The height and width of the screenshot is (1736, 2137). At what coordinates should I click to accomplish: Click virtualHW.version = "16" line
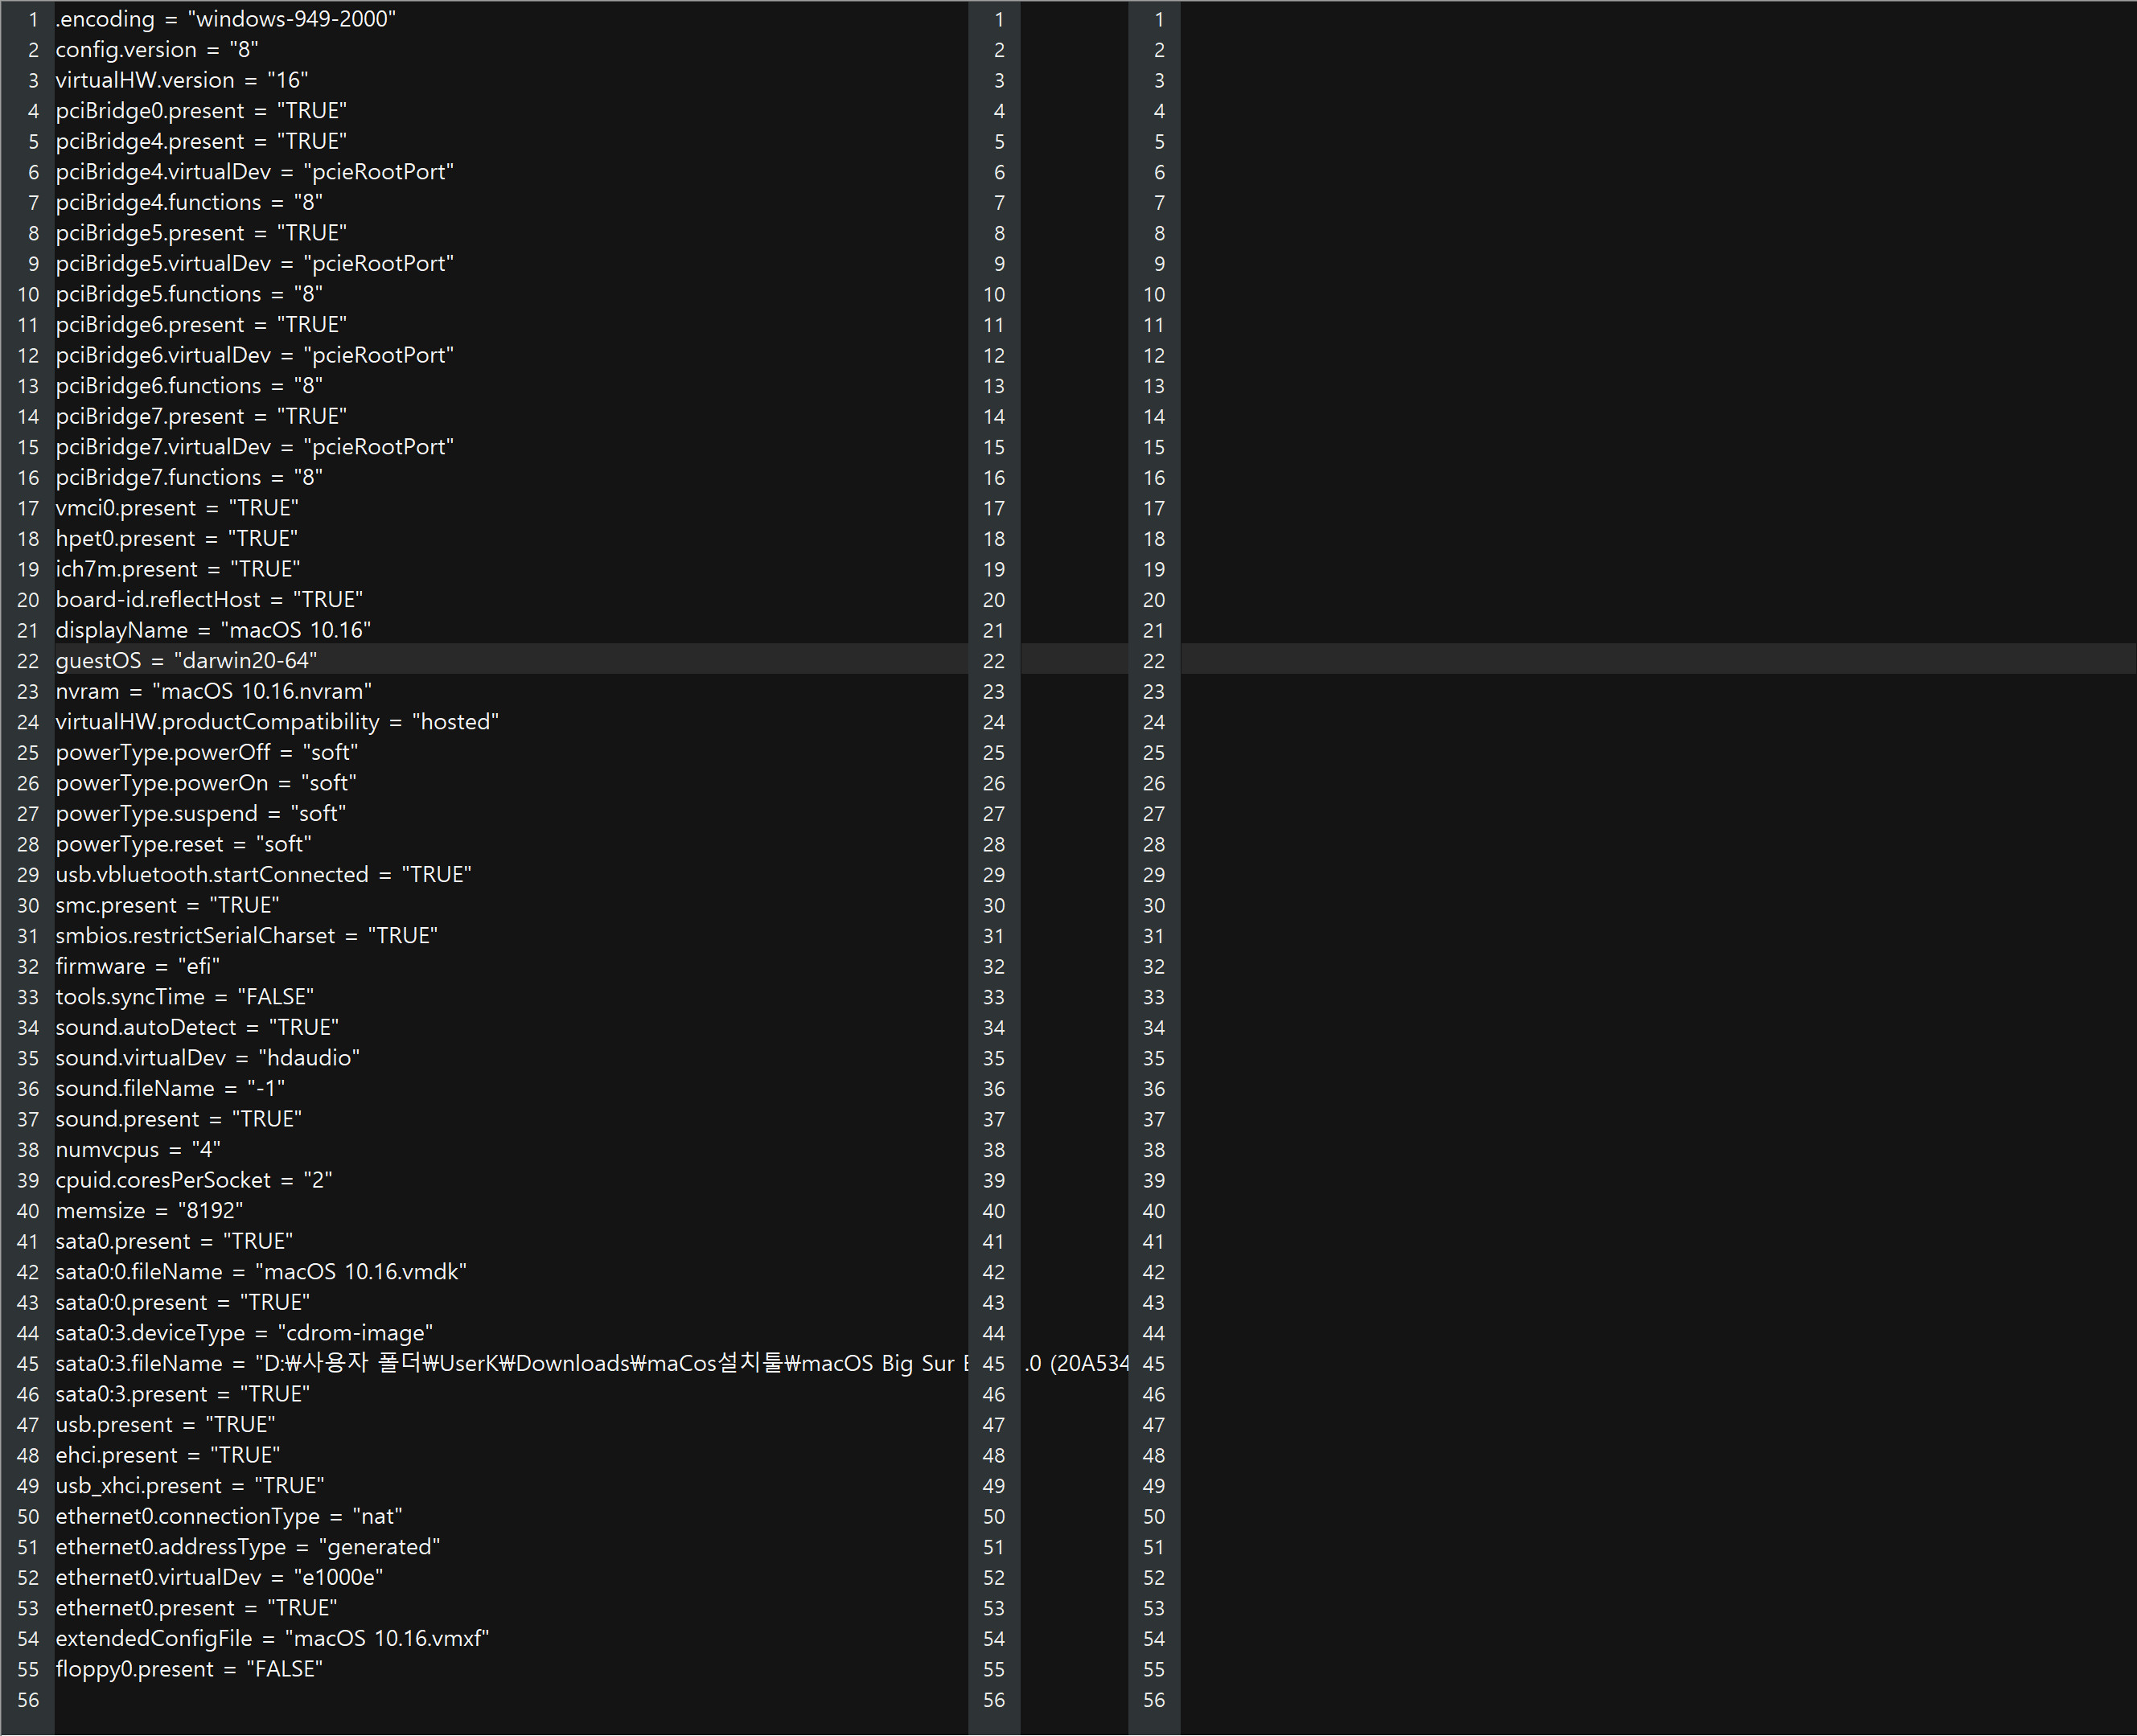point(181,80)
